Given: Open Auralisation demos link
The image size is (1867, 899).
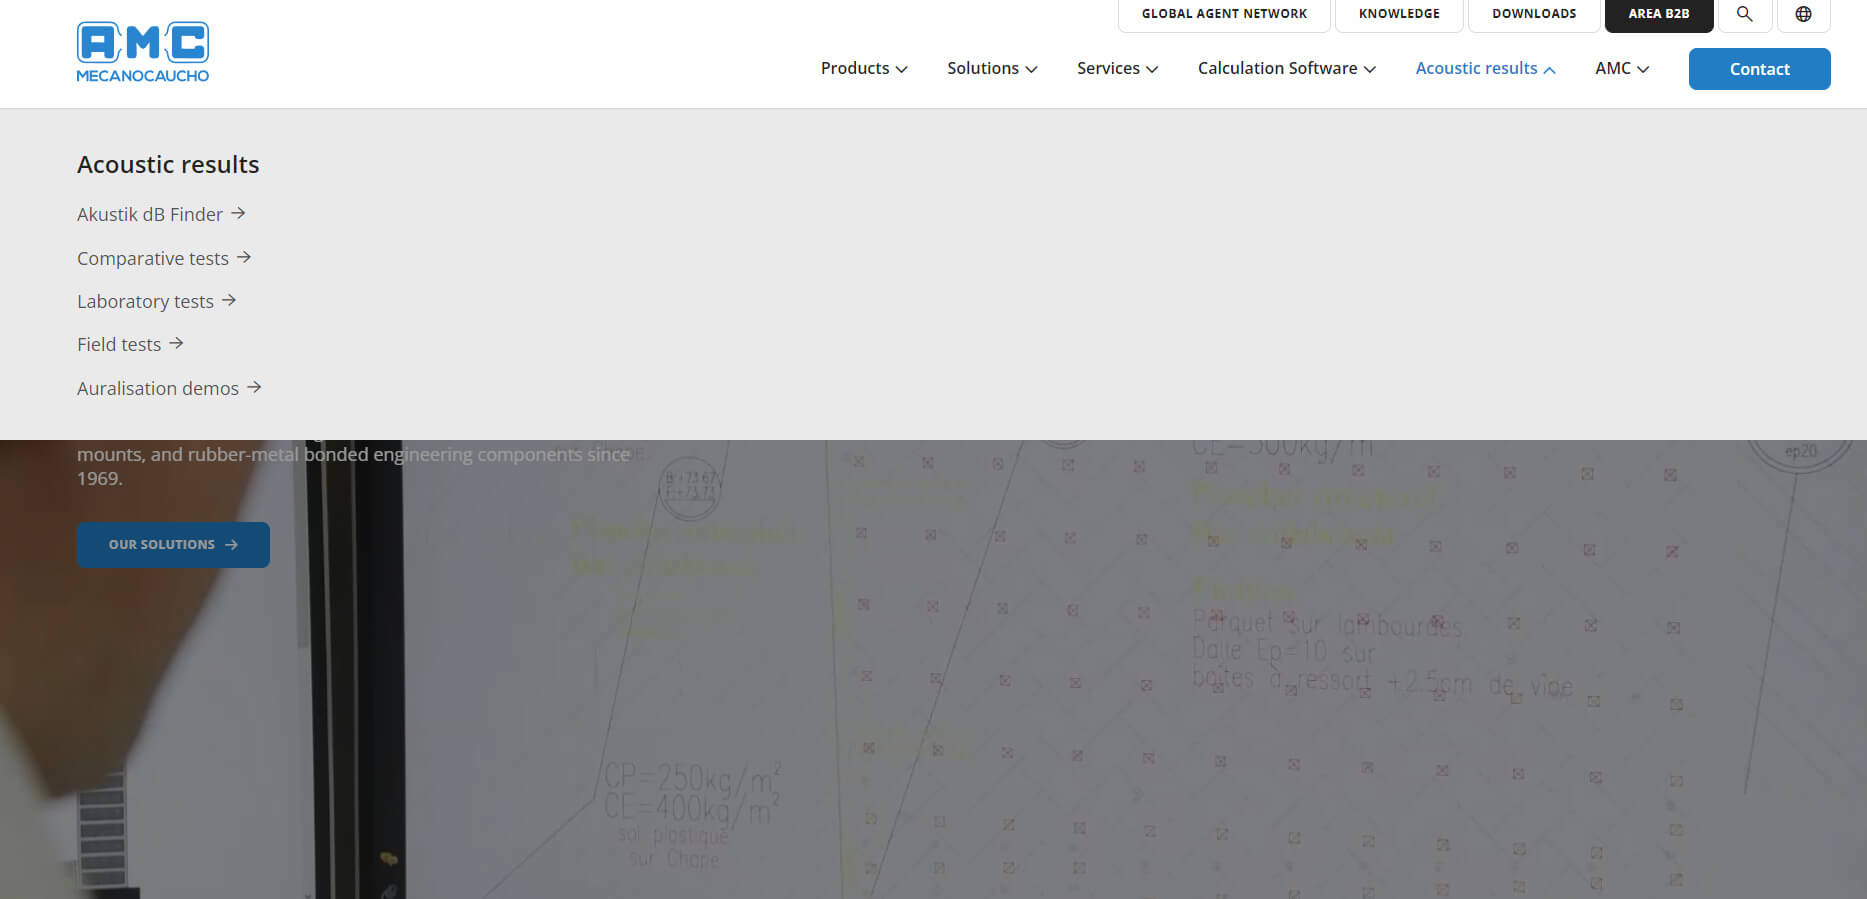Looking at the screenshot, I should click(158, 388).
